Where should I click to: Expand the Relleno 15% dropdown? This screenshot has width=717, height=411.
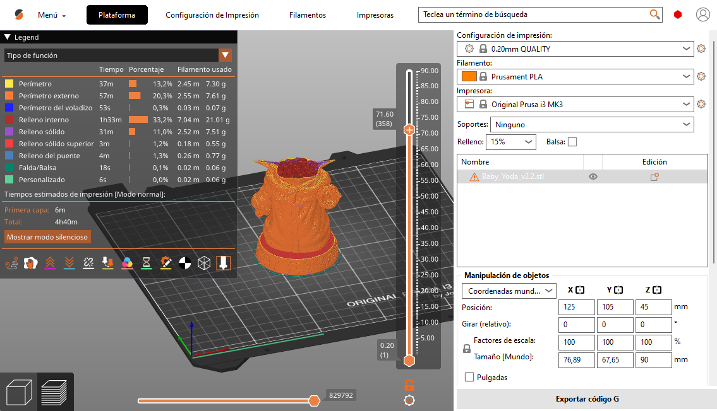(x=511, y=142)
